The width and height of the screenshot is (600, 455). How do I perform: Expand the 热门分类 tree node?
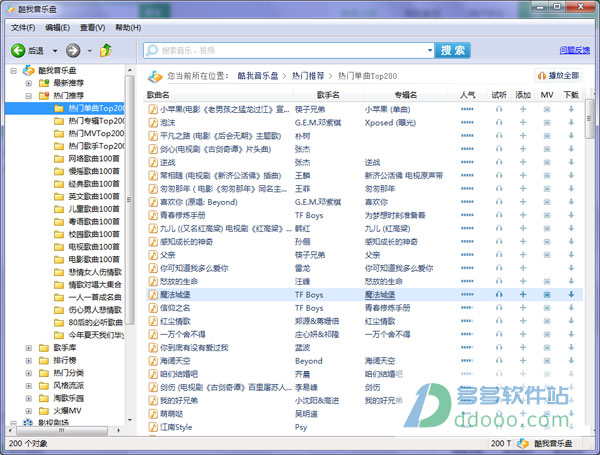pyautogui.click(x=29, y=373)
